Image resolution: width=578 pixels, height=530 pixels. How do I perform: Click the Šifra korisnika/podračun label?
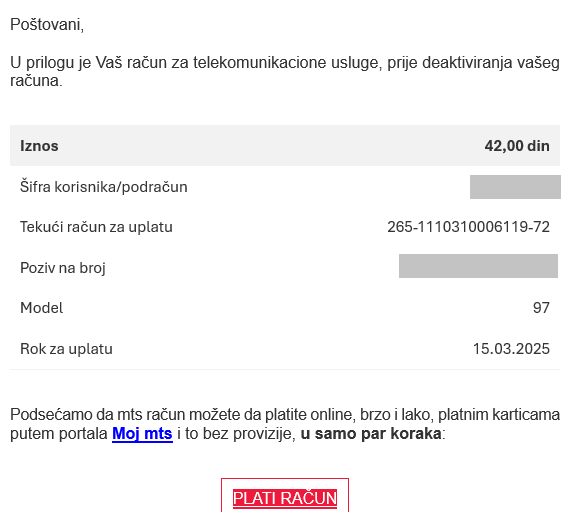104,187
